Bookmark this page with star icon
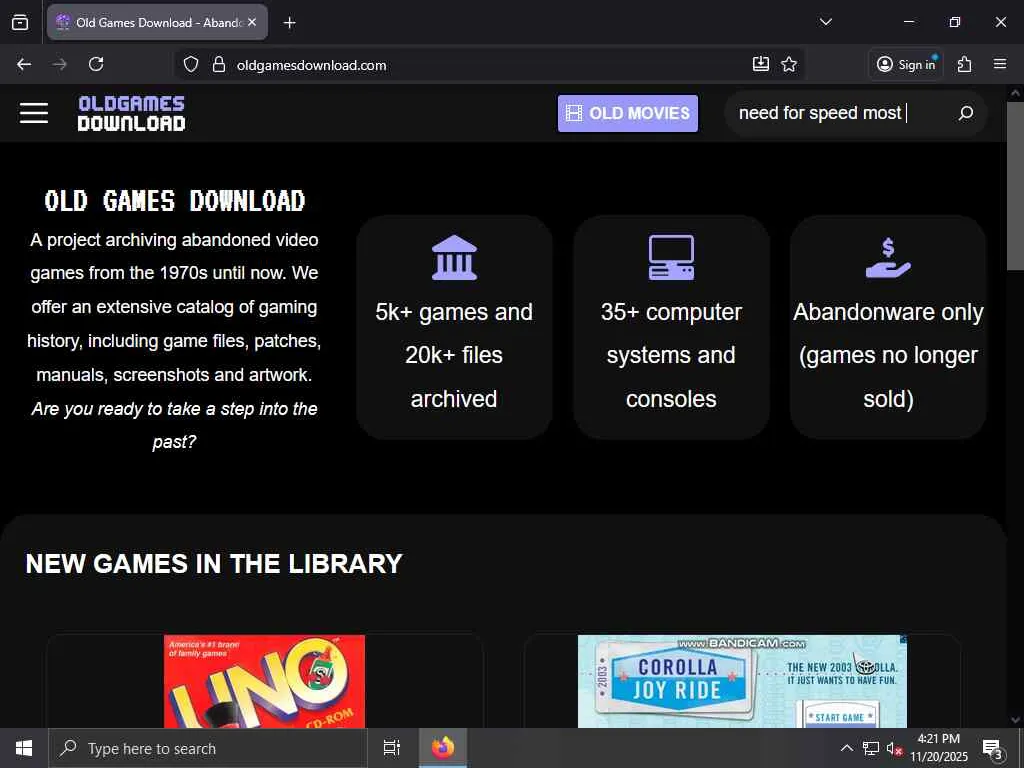 click(x=789, y=64)
